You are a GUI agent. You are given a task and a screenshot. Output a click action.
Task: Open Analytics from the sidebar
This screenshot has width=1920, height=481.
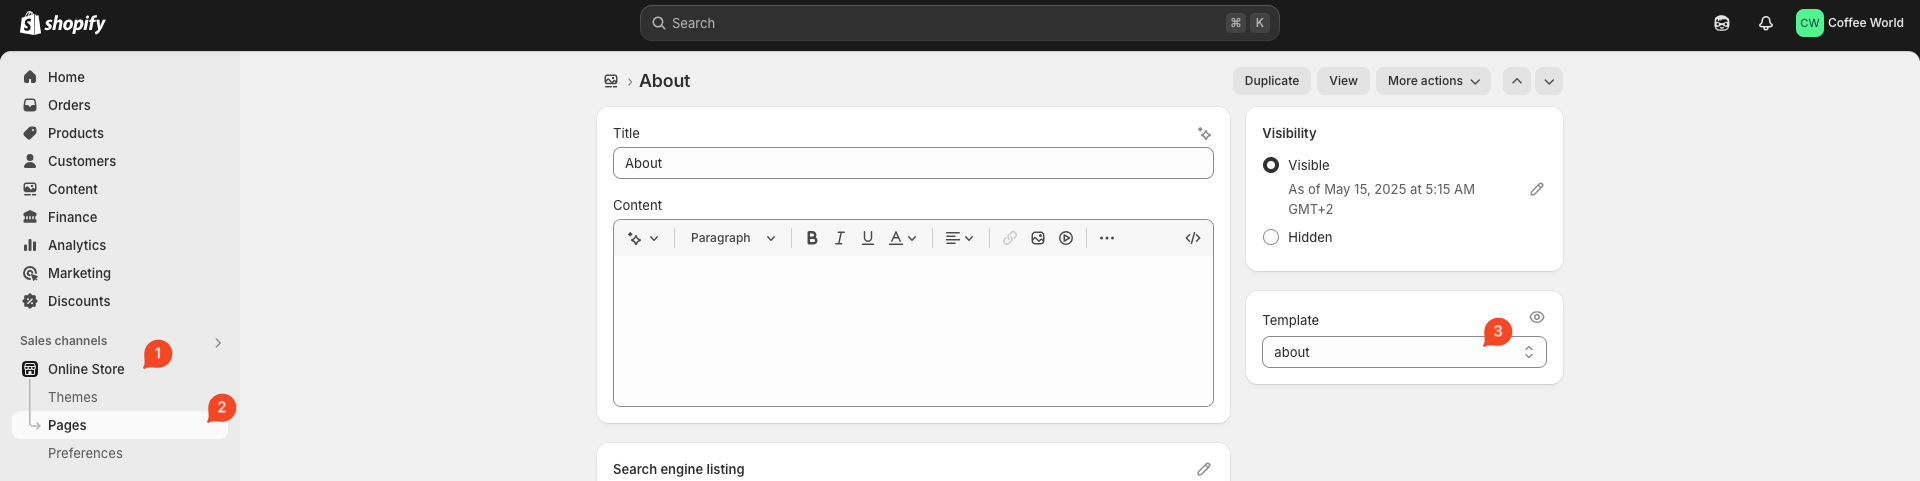click(77, 245)
